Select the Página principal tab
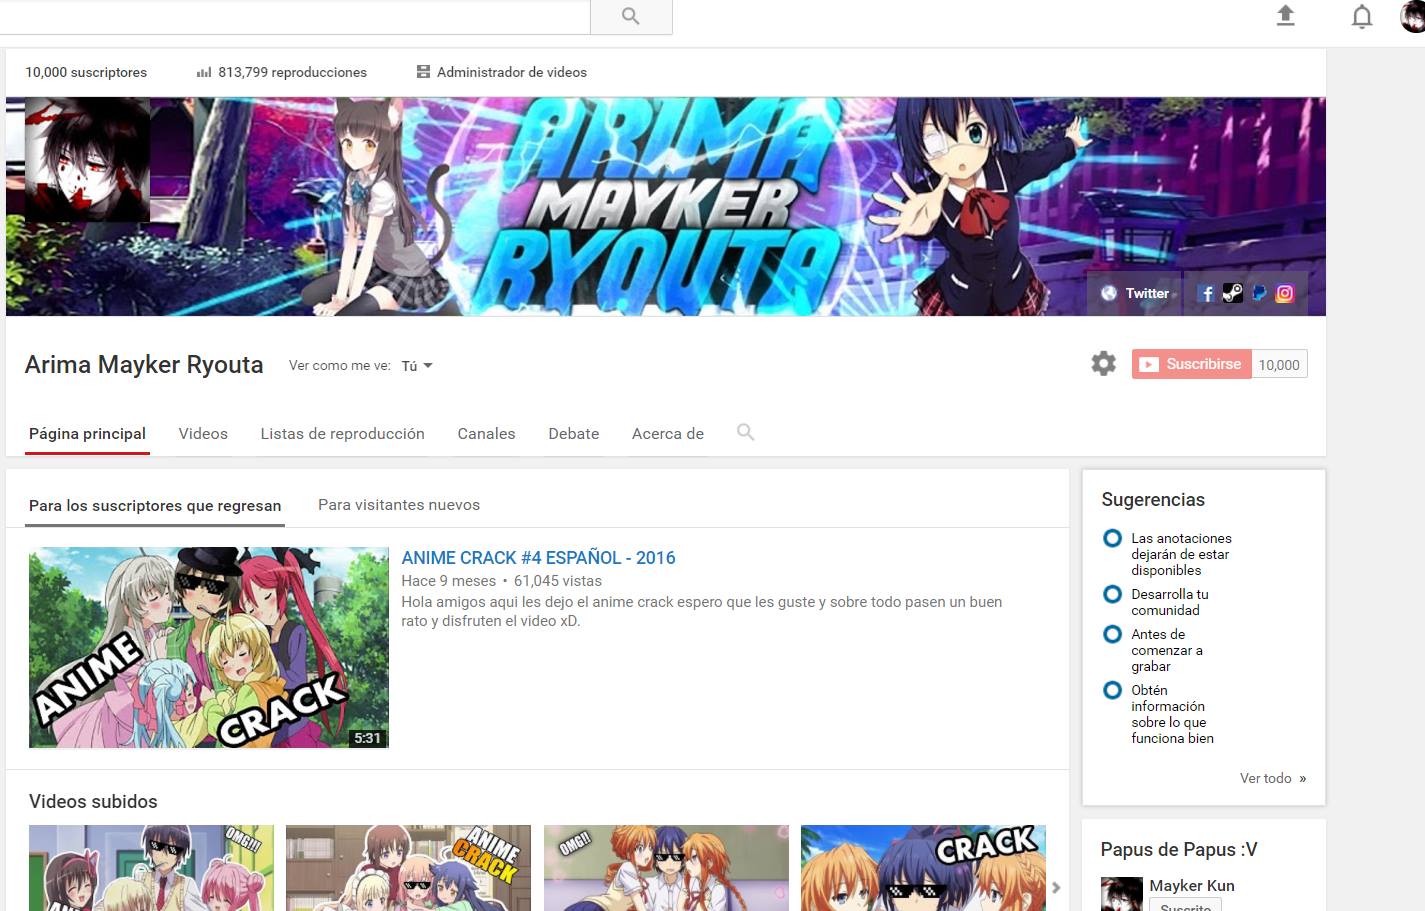The image size is (1425, 911). coord(87,434)
